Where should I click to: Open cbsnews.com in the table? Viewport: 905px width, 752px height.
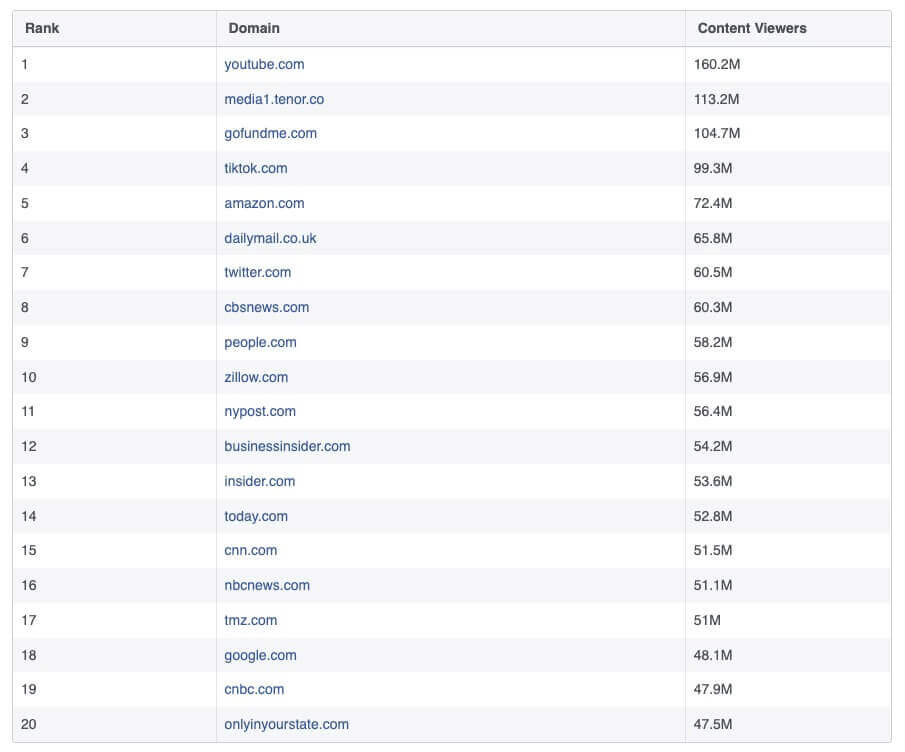tap(266, 308)
